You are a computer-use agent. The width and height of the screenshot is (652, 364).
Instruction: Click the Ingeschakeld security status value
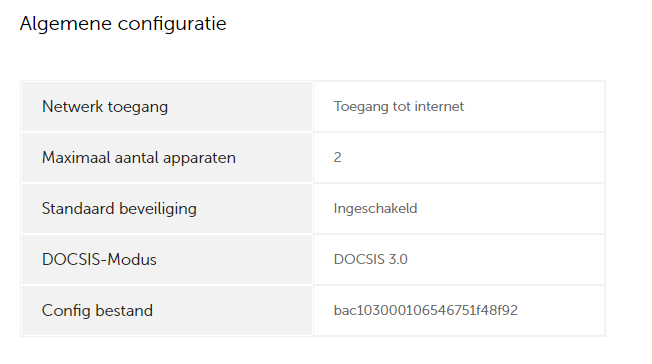click(x=375, y=208)
